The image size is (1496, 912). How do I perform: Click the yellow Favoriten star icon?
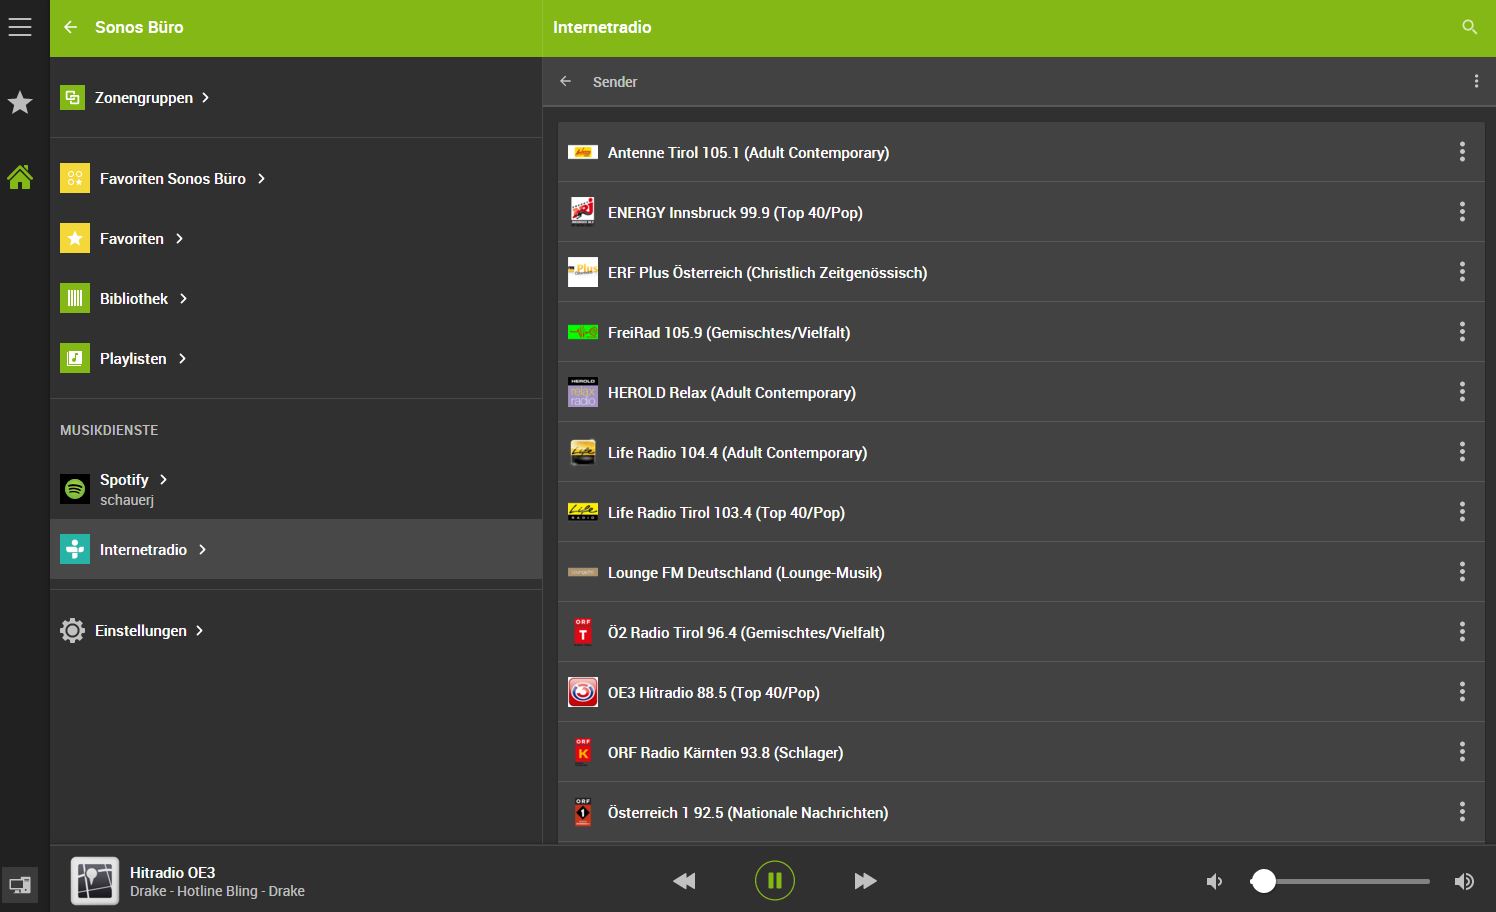click(x=75, y=238)
